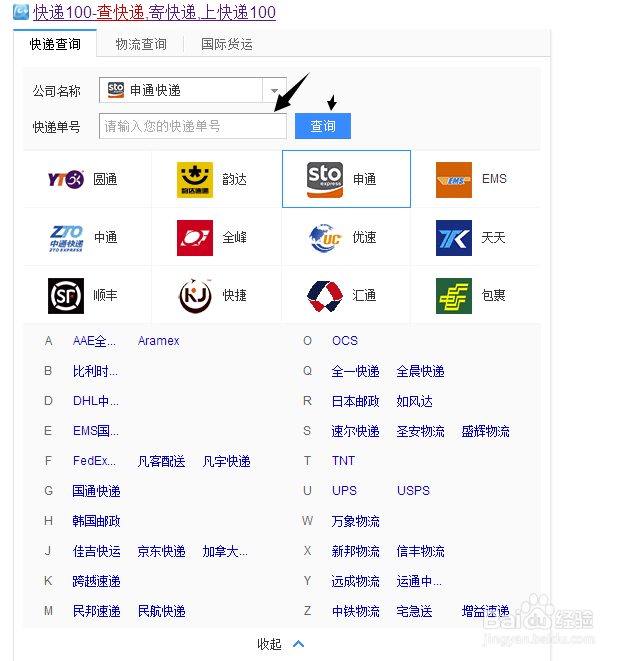The image size is (630, 661).
Task: Open the 加拿大... link
Action: coord(225,551)
